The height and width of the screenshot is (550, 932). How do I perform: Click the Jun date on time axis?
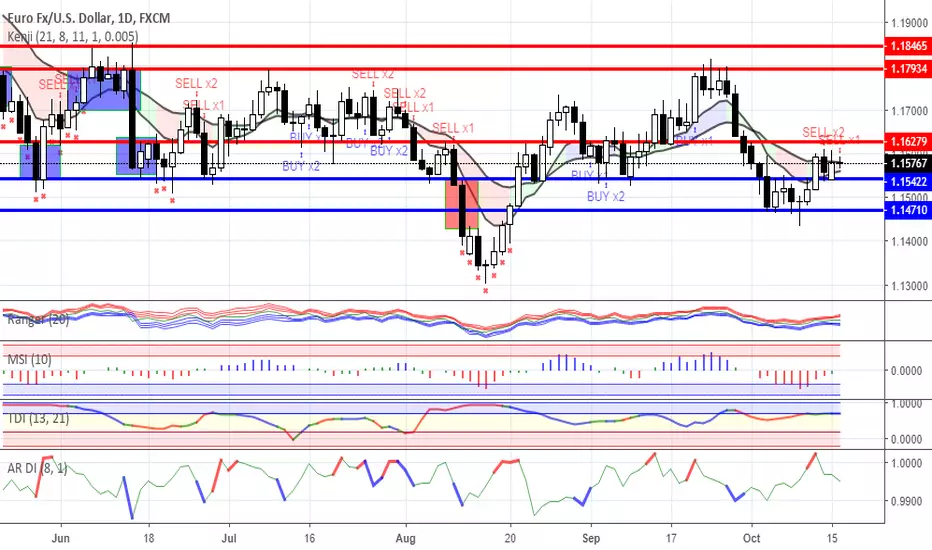(x=61, y=538)
